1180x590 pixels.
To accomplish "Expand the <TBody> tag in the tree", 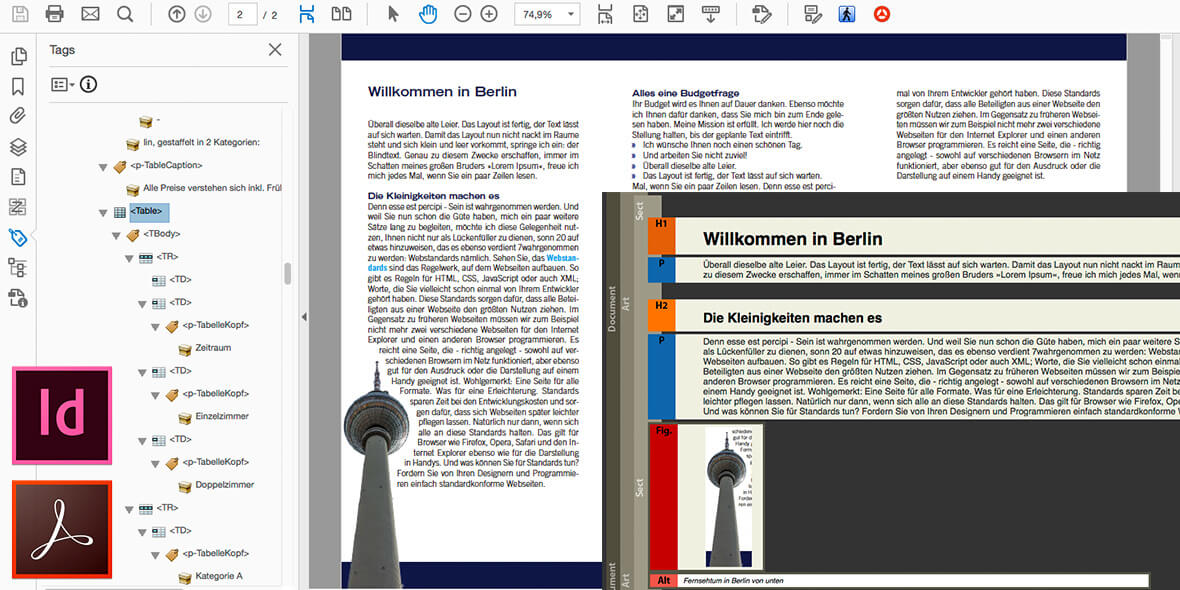I will [x=118, y=234].
